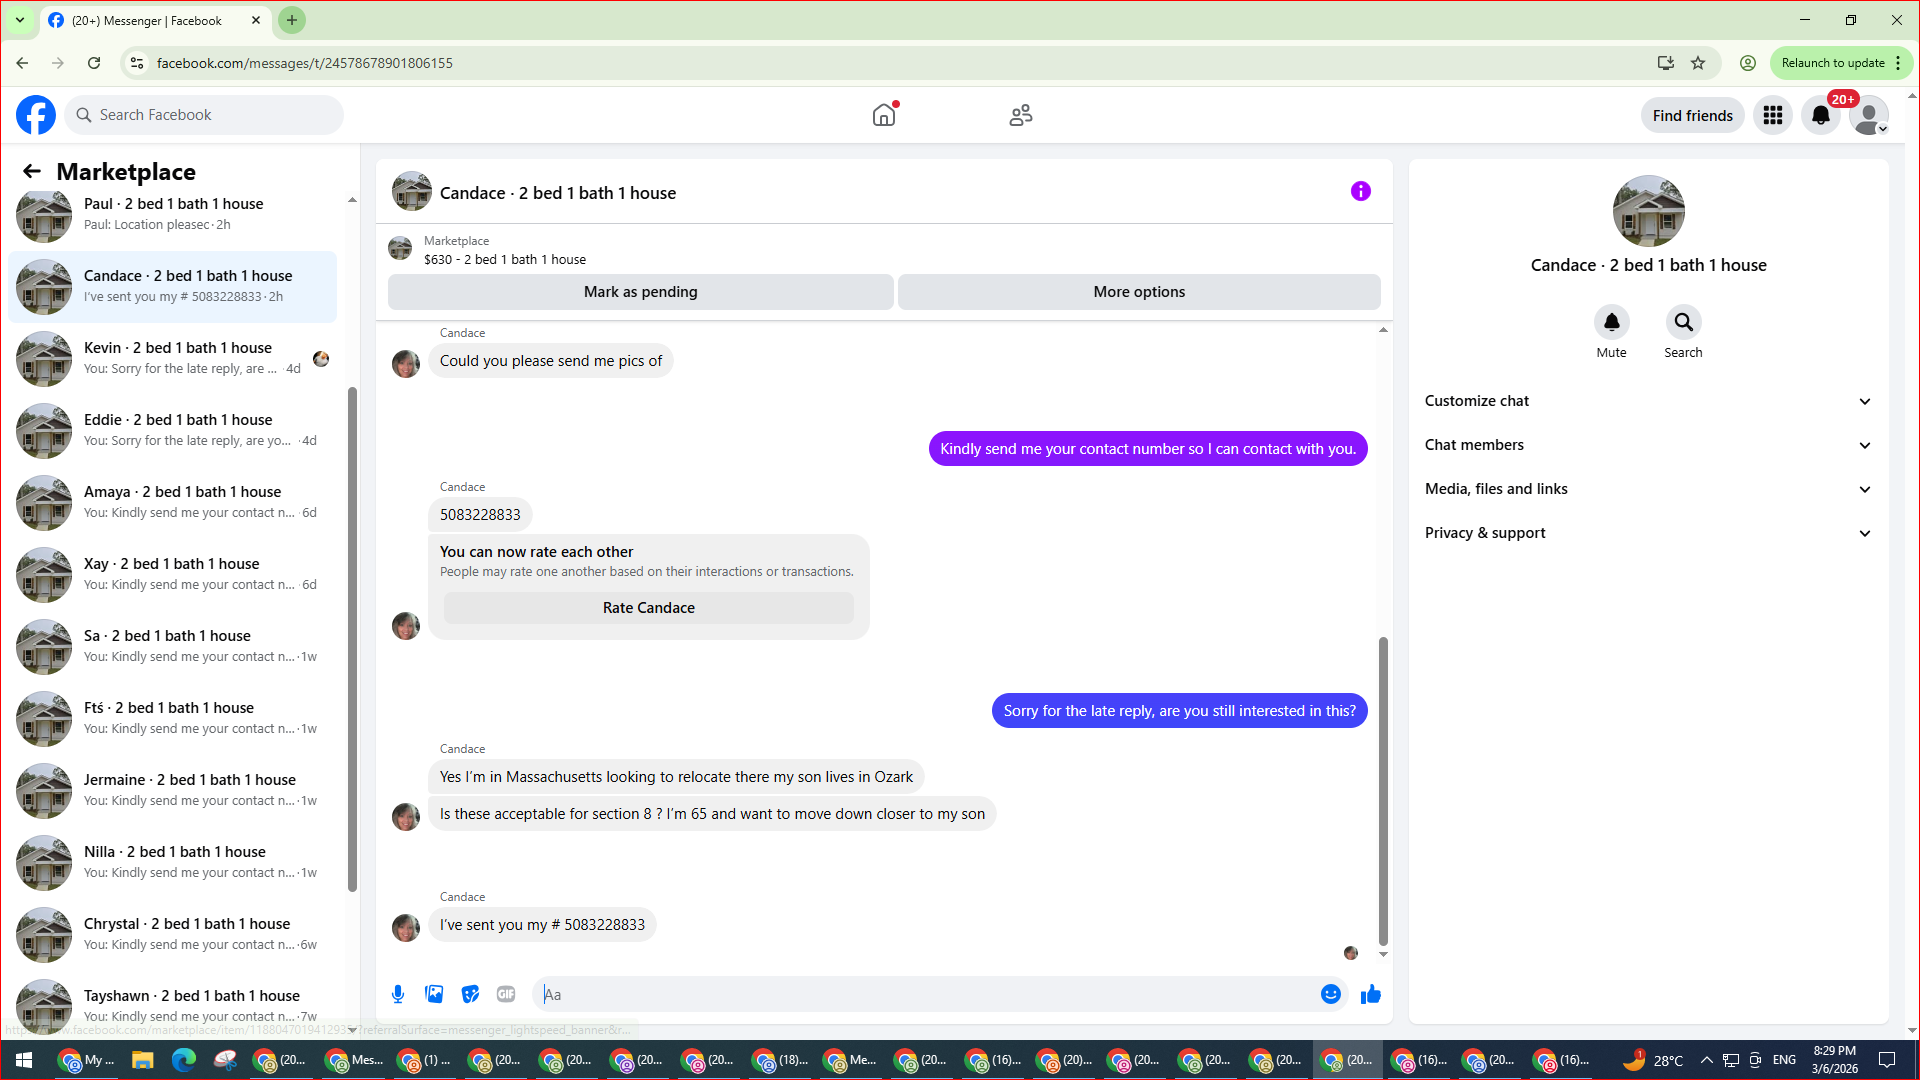Viewport: 1920px width, 1080px height.
Task: Open conversation information purple icon
Action: (x=1360, y=192)
